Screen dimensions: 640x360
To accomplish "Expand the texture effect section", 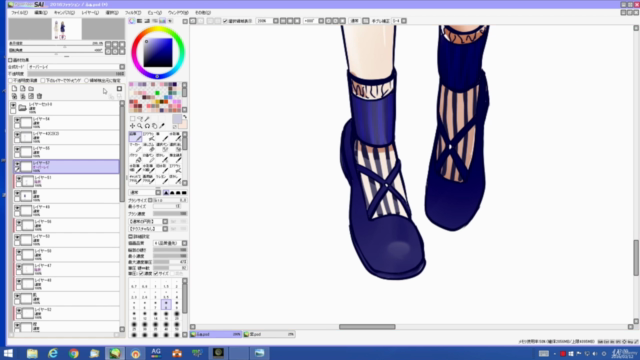I will point(10,60).
